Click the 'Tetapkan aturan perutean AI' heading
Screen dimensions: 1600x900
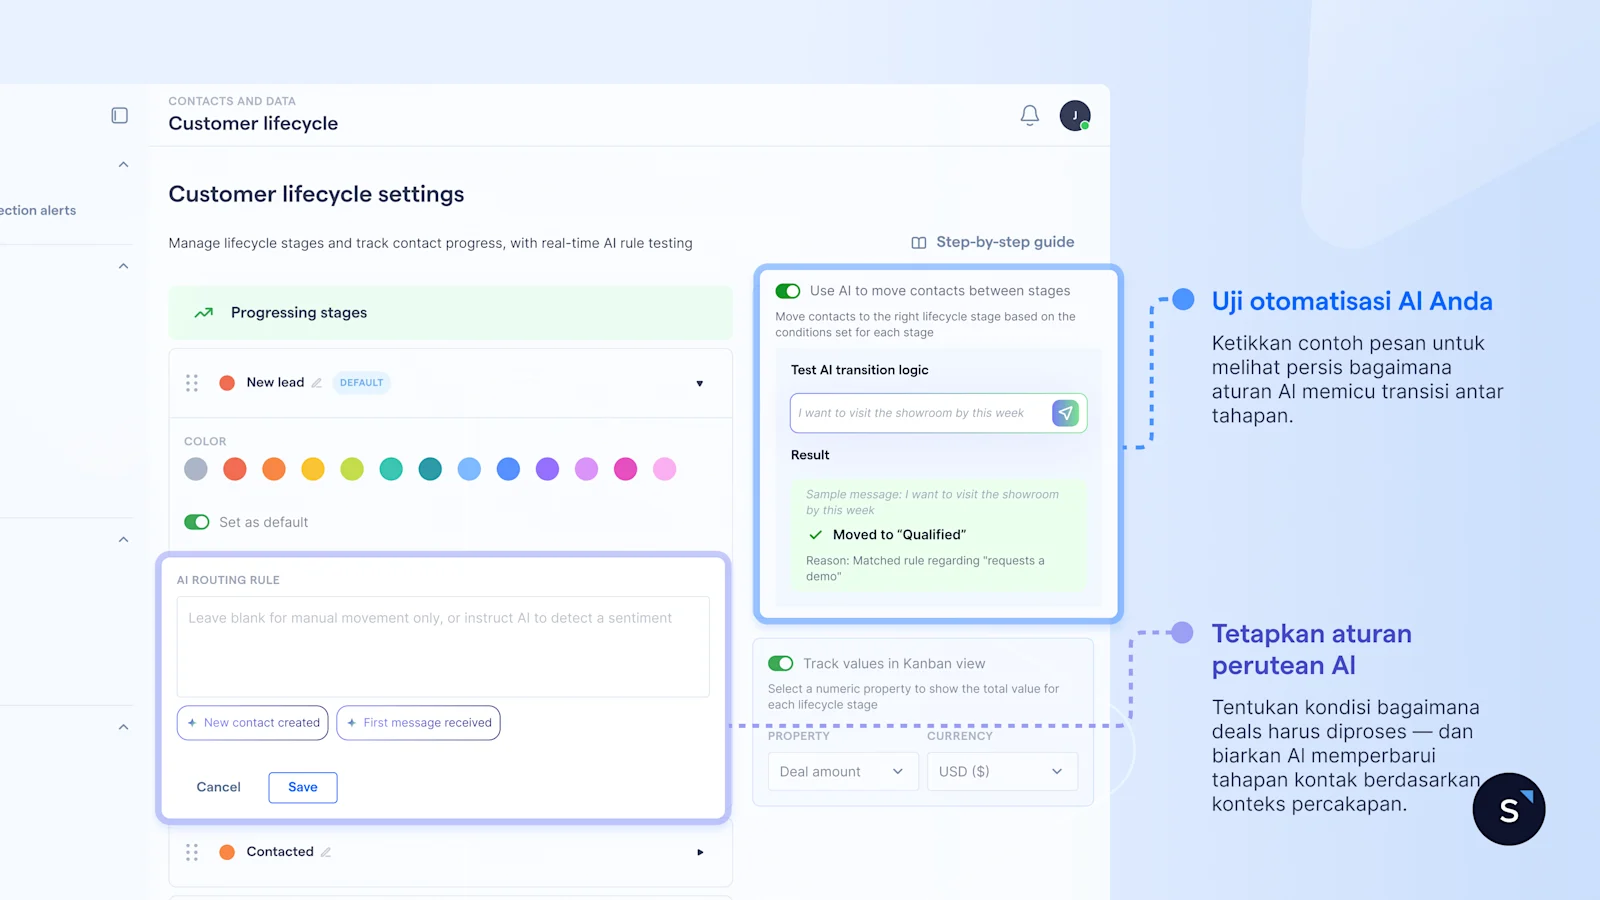click(x=1312, y=650)
